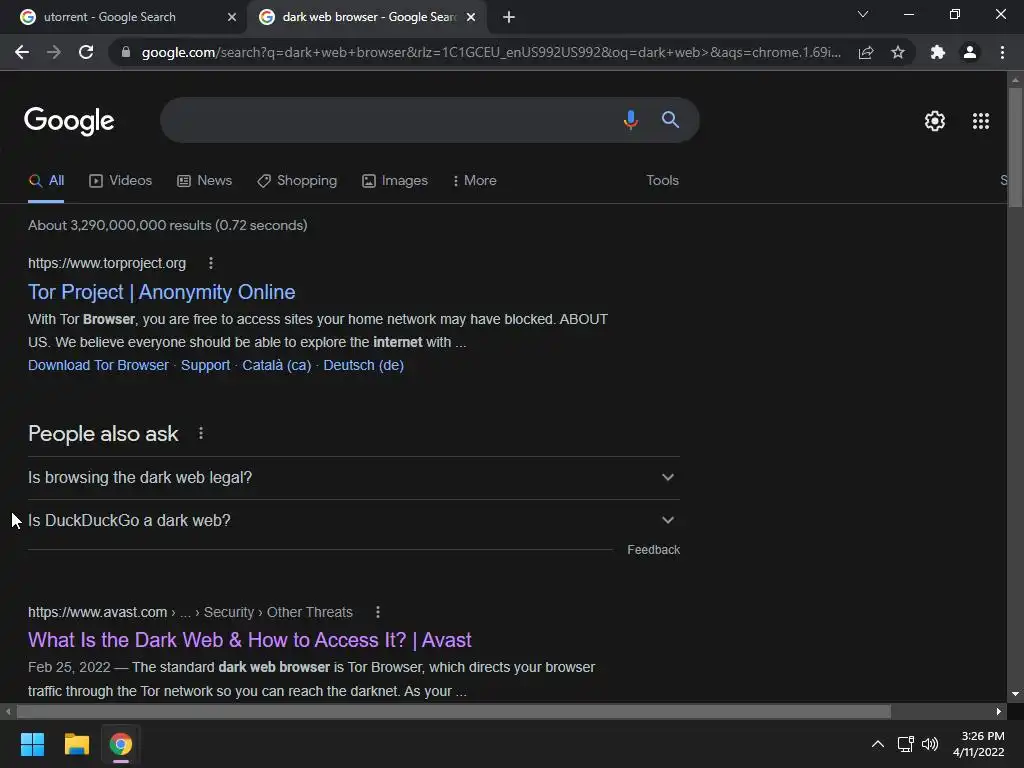Go back to the previous page
1024x768 pixels.
click(22, 52)
